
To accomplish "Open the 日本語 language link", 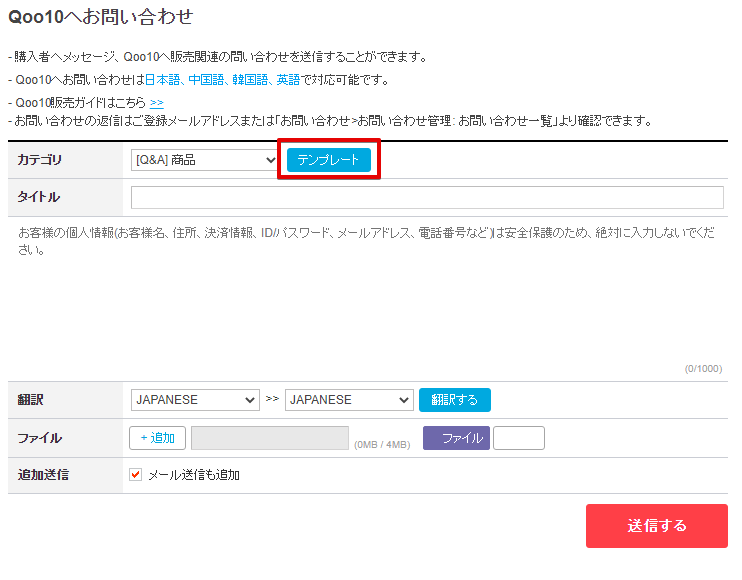I will click(161, 80).
